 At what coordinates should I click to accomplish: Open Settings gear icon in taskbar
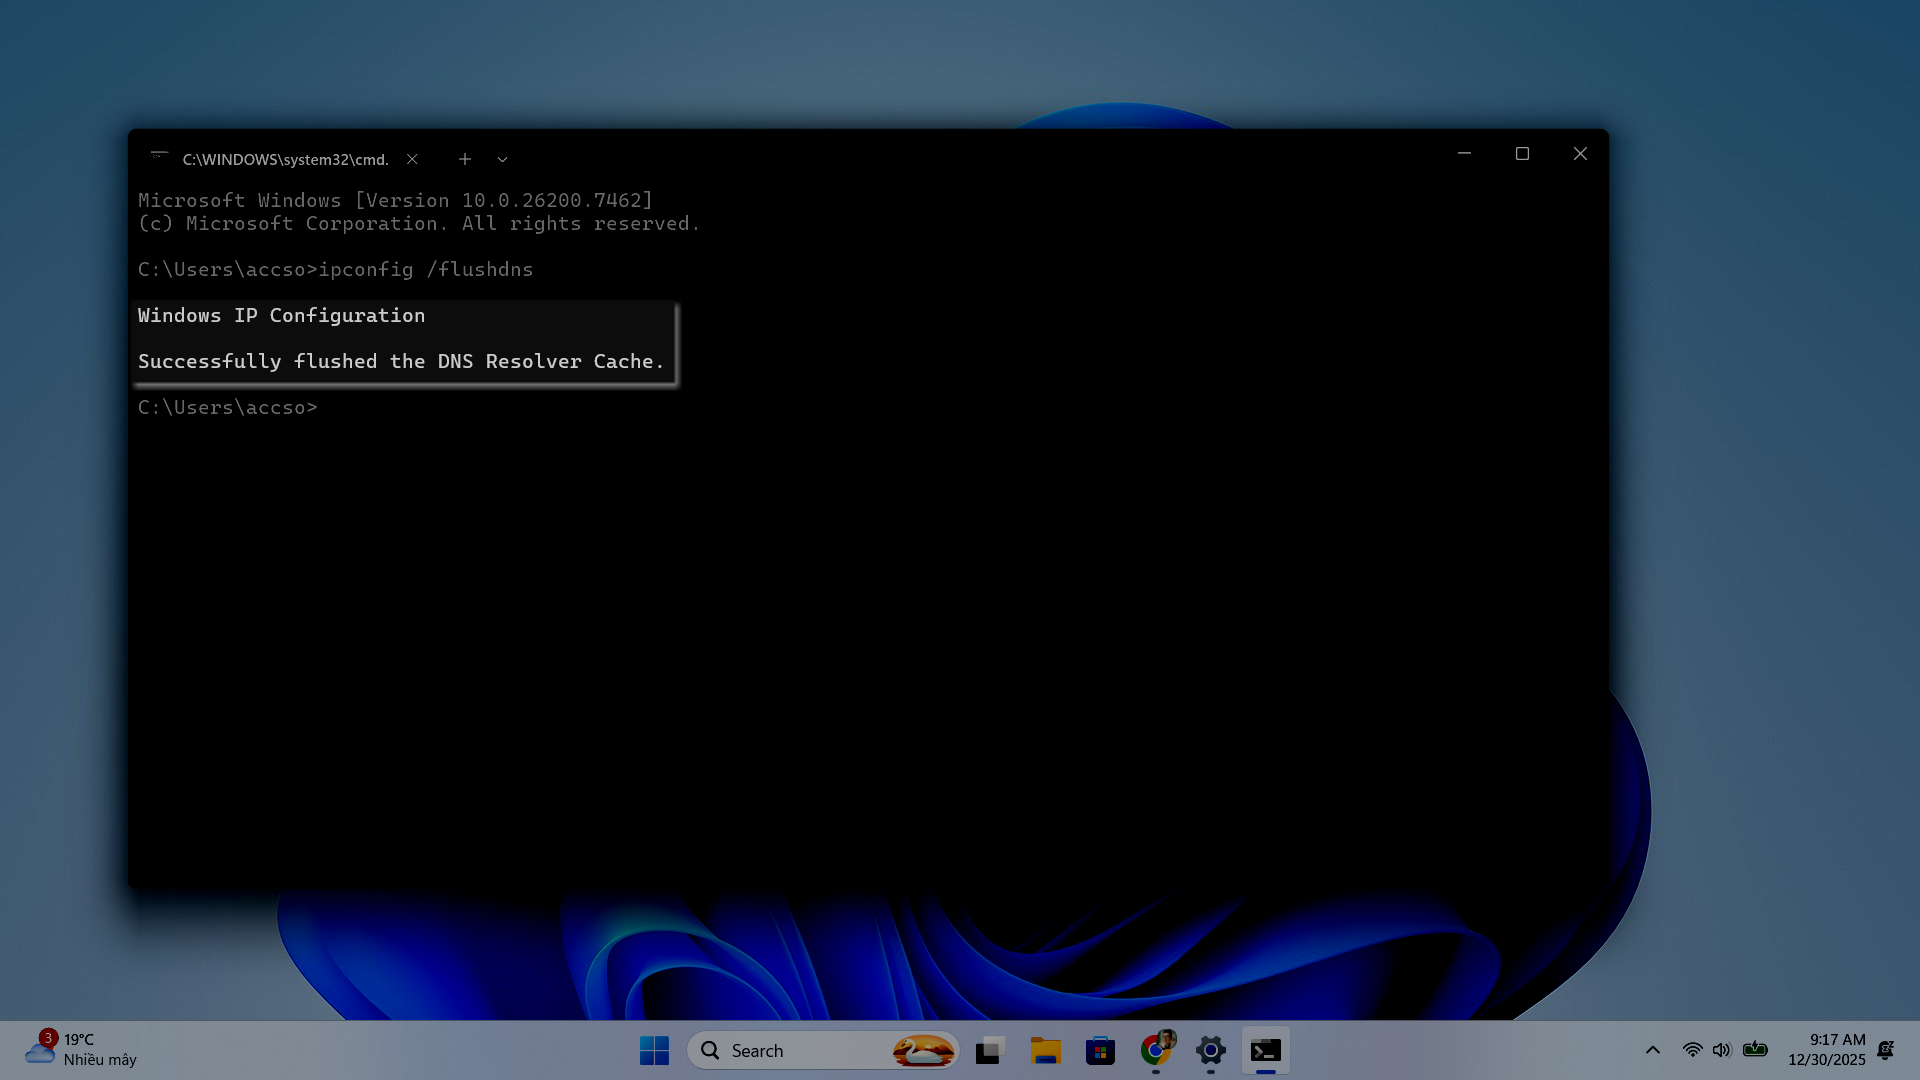(x=1210, y=1050)
